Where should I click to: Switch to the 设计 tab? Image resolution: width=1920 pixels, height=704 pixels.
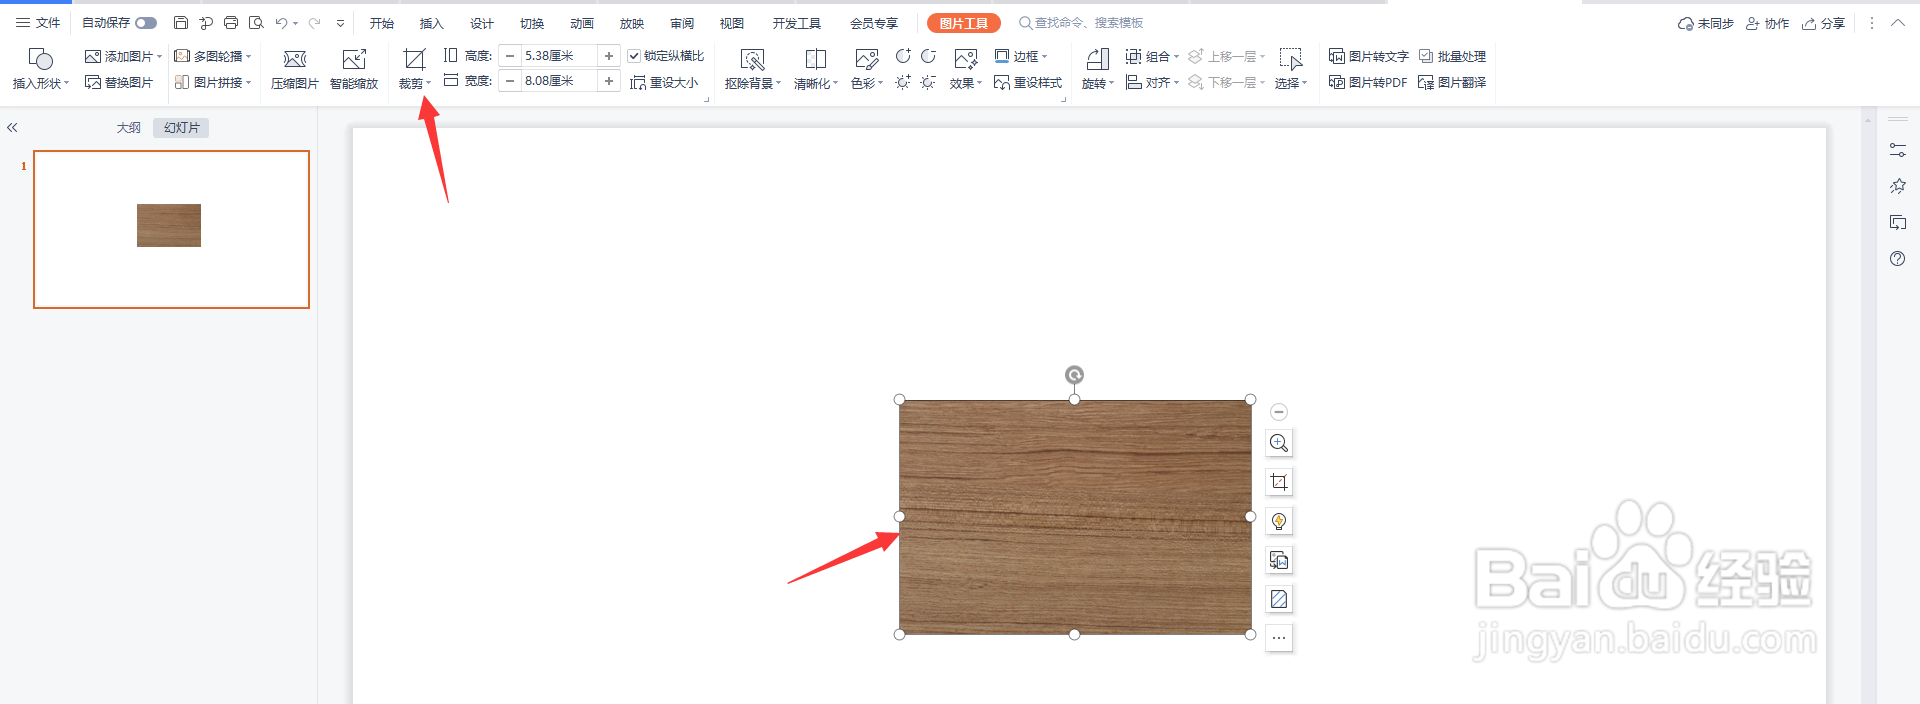[482, 23]
